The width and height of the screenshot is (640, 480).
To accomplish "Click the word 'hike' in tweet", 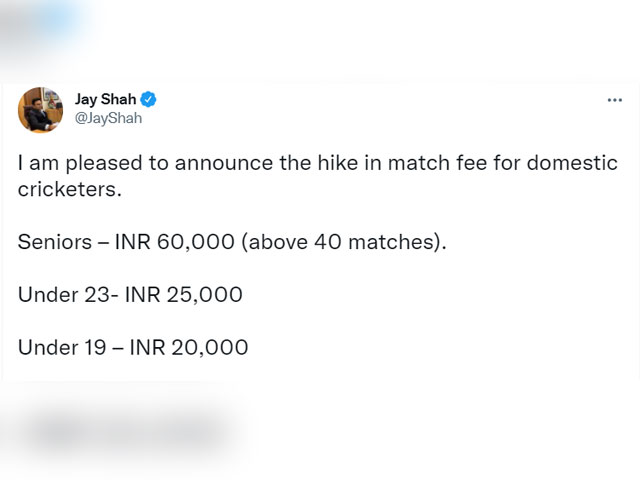I will pyautogui.click(x=337, y=163).
